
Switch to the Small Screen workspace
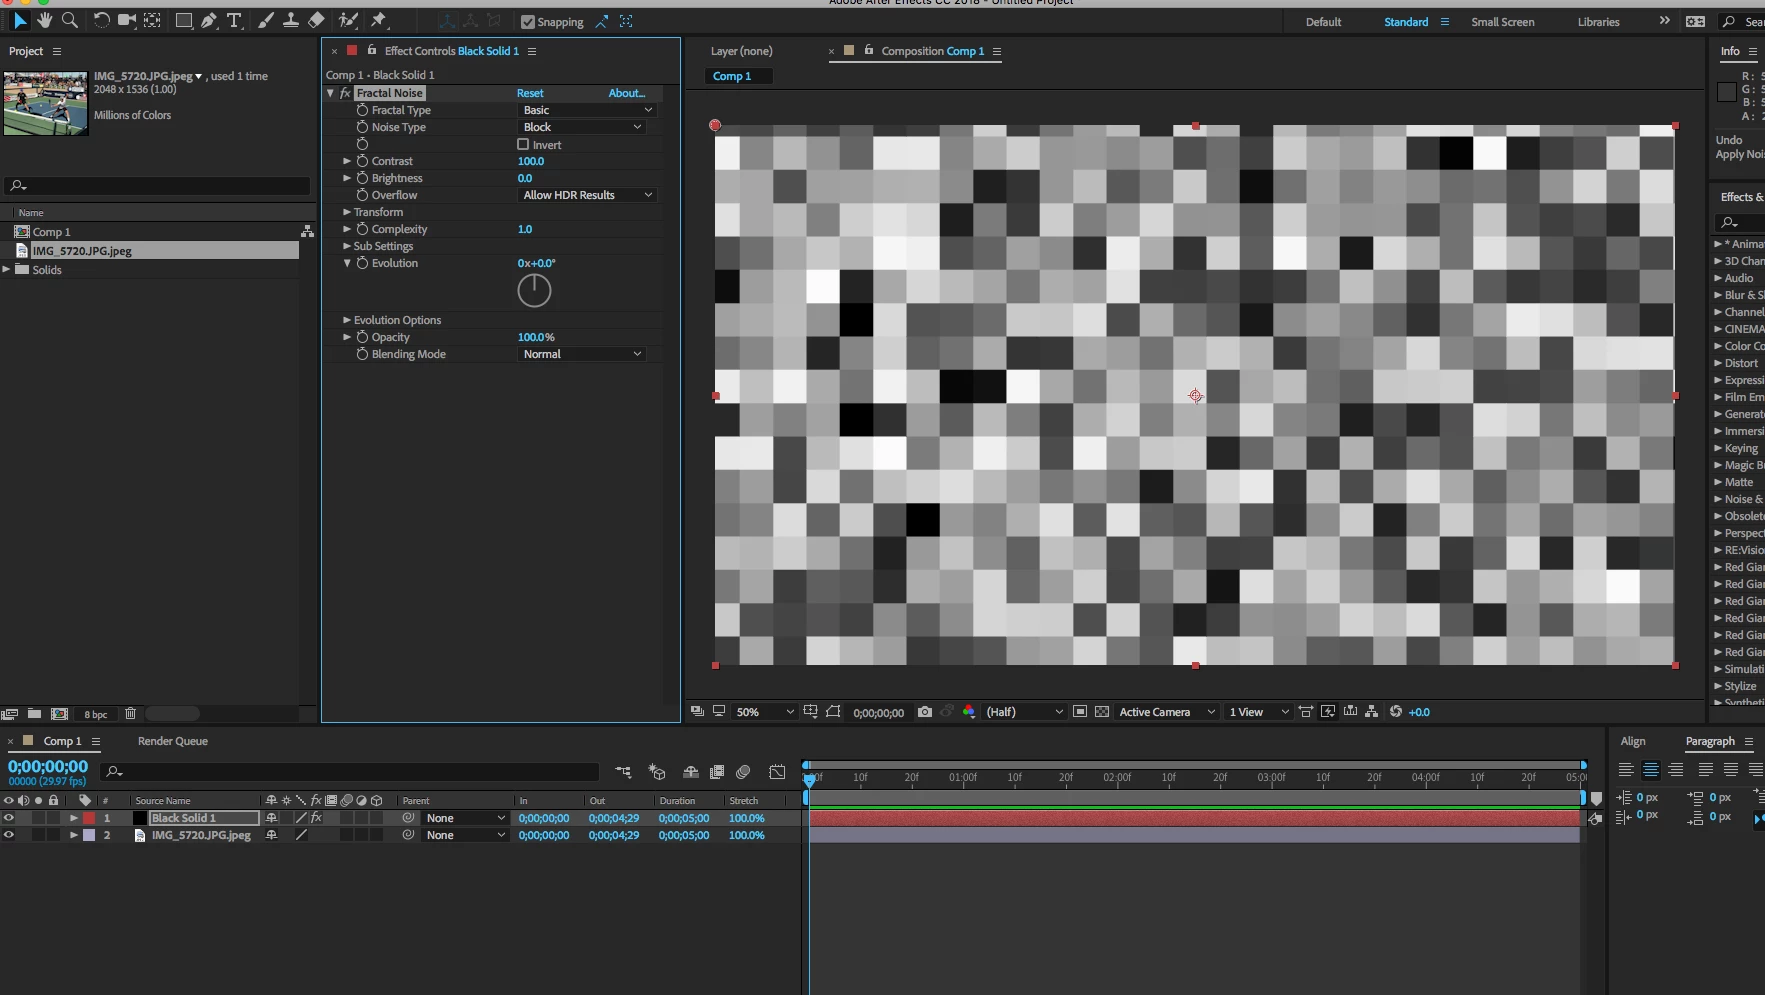[x=1502, y=22]
